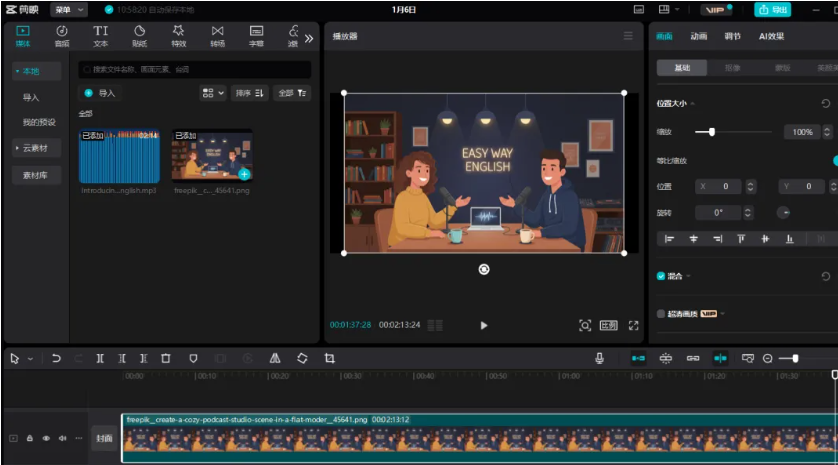Viewport: 838px width, 465px height.
Task: Click the delete trash icon in timeline toolbar
Action: tap(166, 358)
